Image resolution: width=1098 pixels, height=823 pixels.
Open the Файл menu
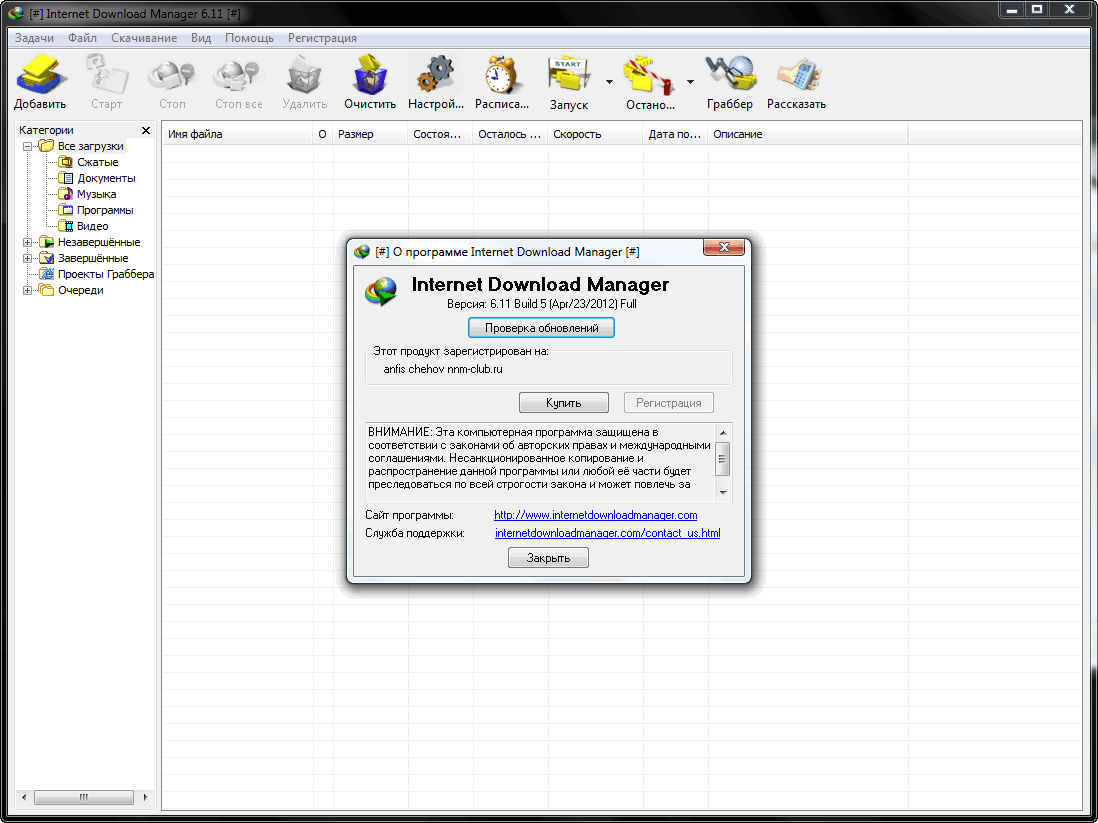coord(83,38)
